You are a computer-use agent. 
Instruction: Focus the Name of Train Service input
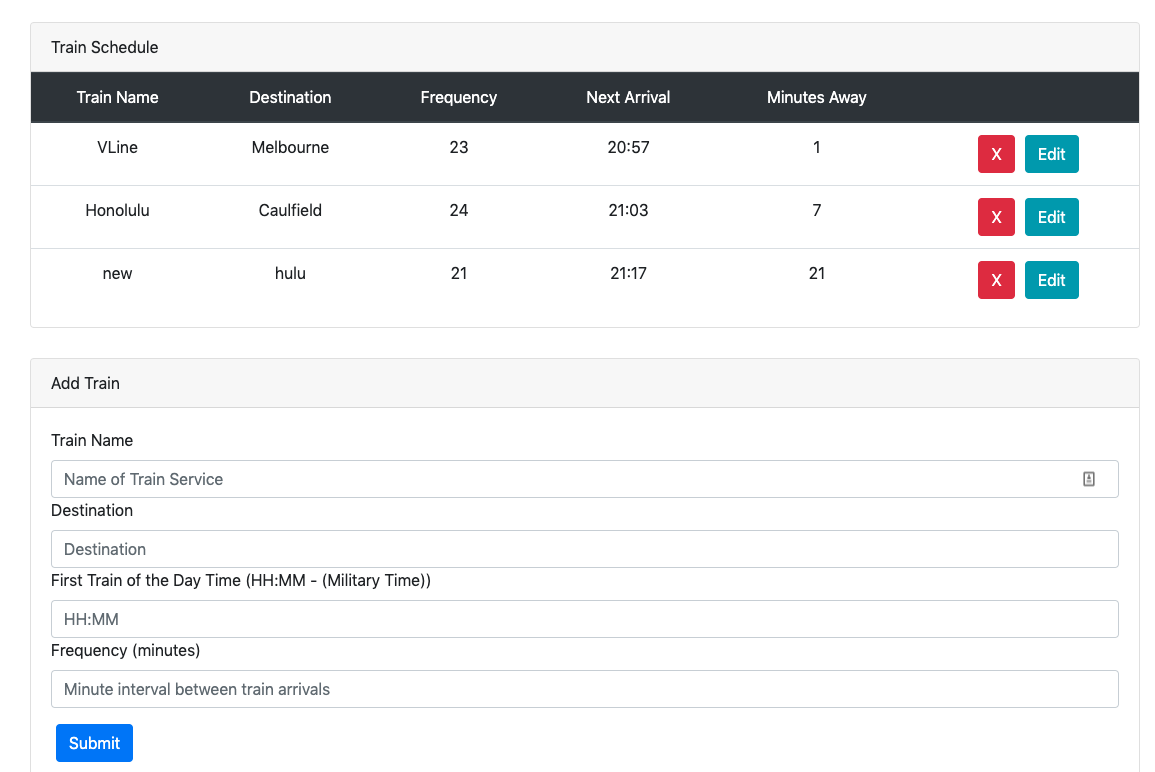pos(584,479)
